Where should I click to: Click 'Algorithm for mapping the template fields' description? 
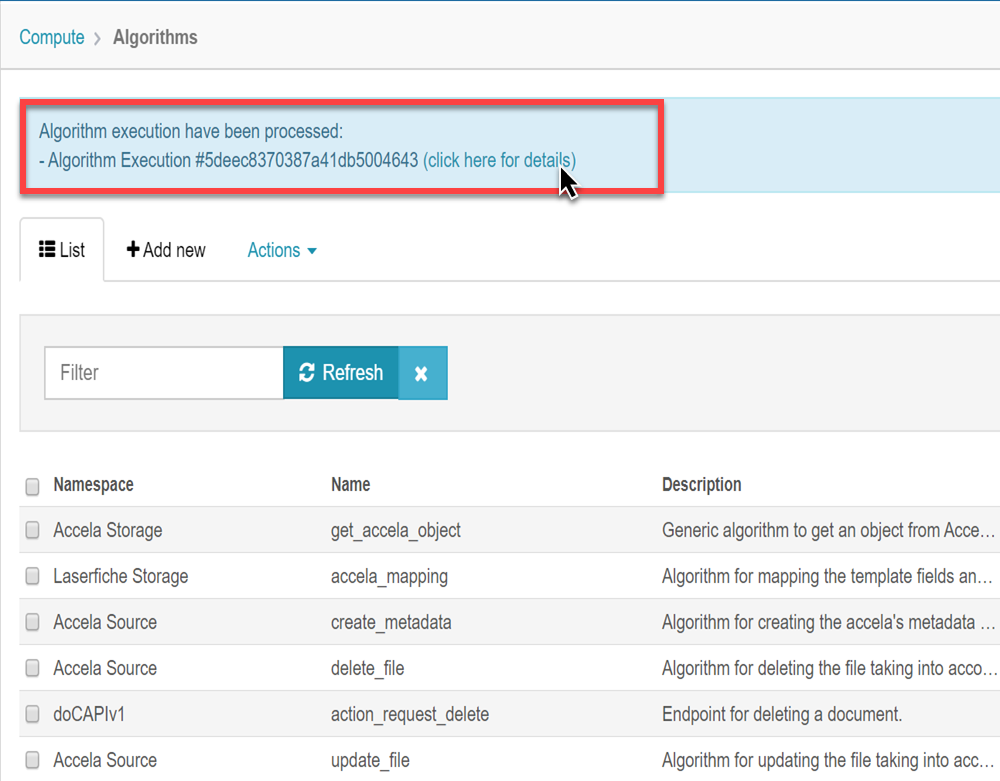(x=827, y=576)
